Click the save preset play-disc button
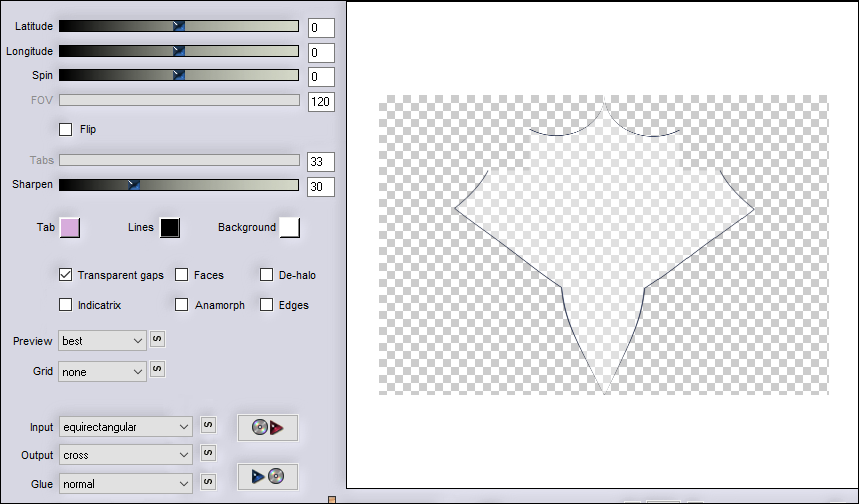This screenshot has height=504, width=859. click(x=267, y=477)
